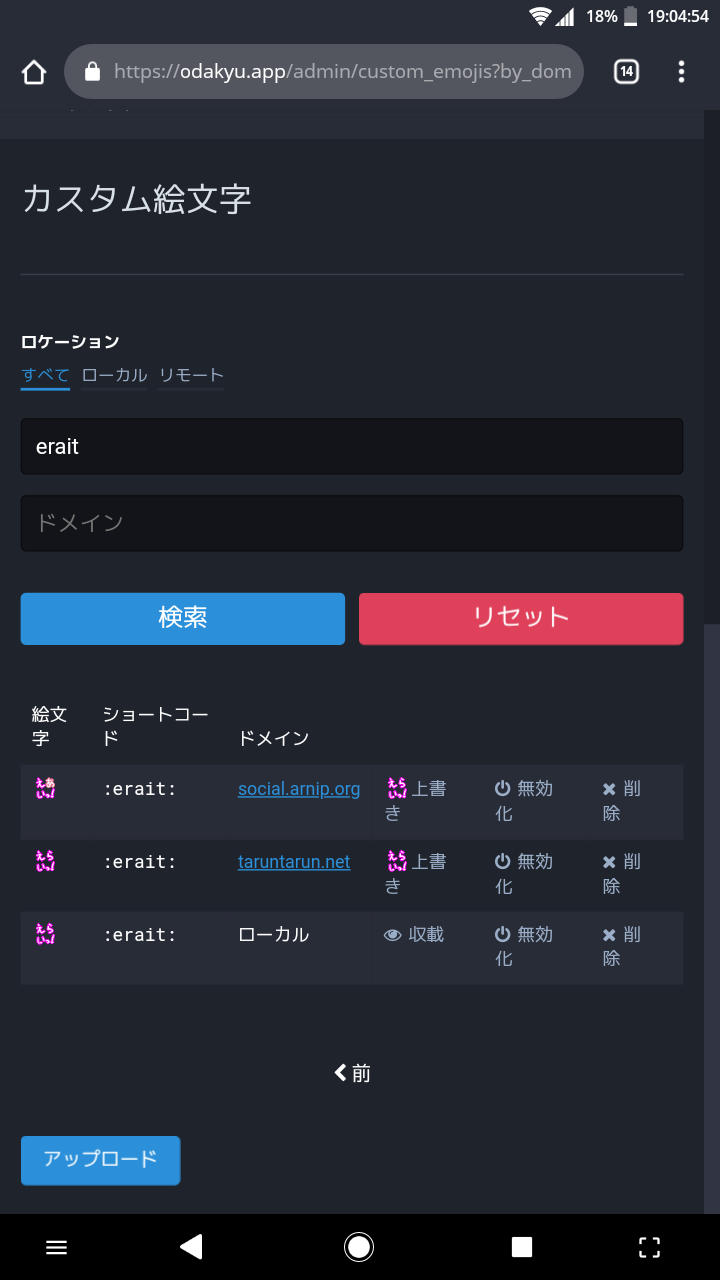Delete the social.arnip.org erait emoji
This screenshot has width=720, height=1280.
(x=621, y=801)
